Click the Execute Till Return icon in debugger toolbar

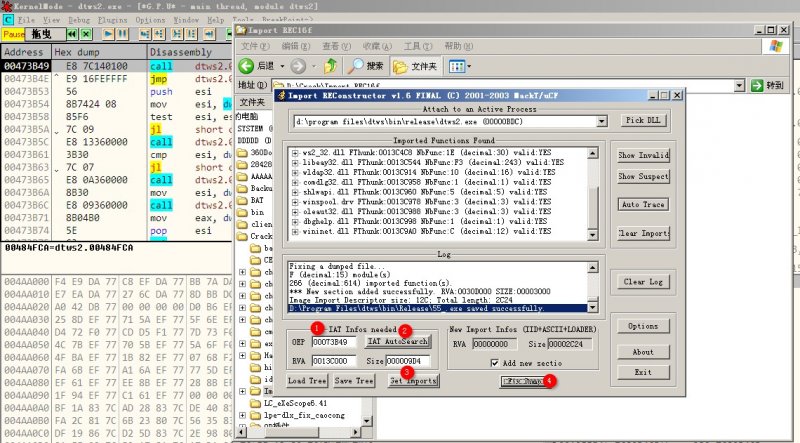tap(209, 34)
